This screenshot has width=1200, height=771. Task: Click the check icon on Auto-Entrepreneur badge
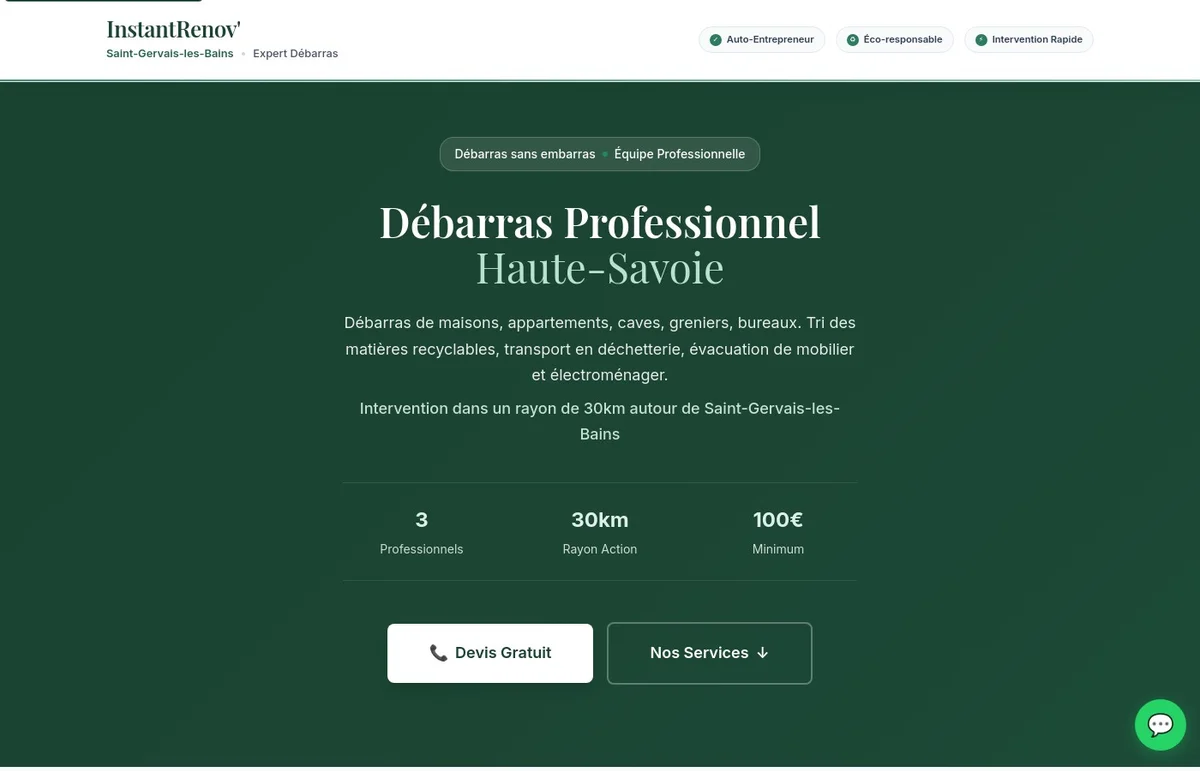pyautogui.click(x=714, y=40)
